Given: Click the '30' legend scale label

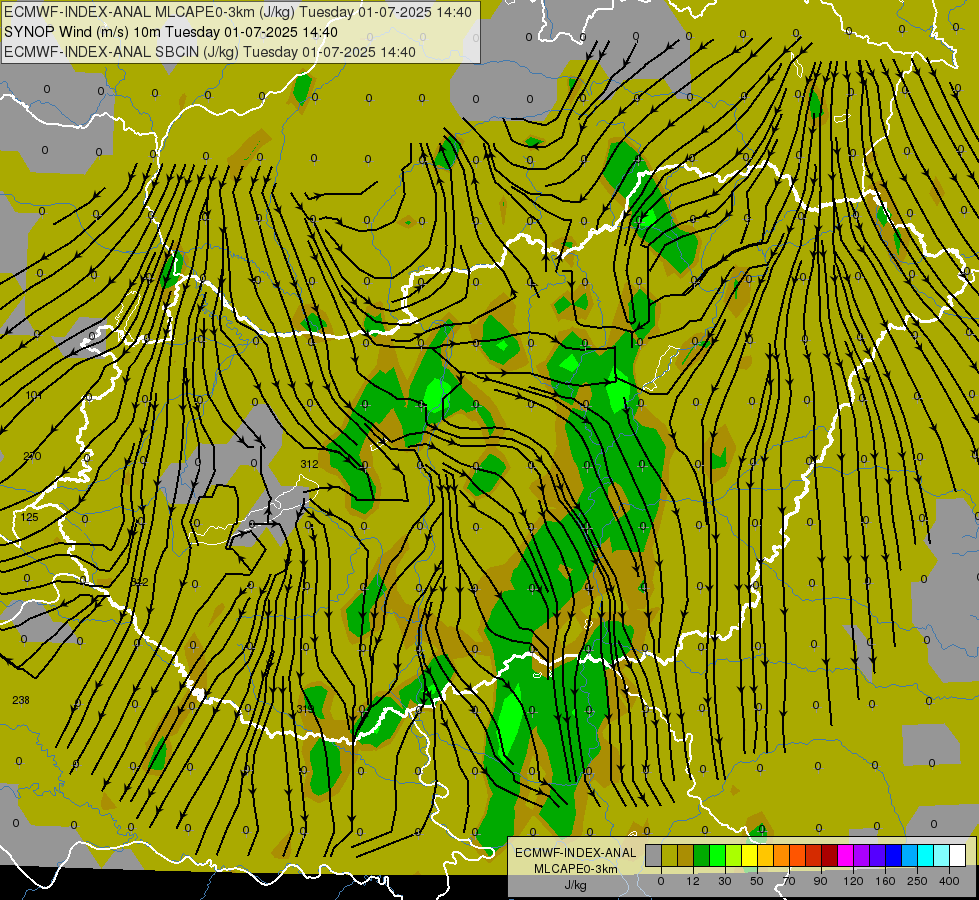Looking at the screenshot, I should (725, 881).
